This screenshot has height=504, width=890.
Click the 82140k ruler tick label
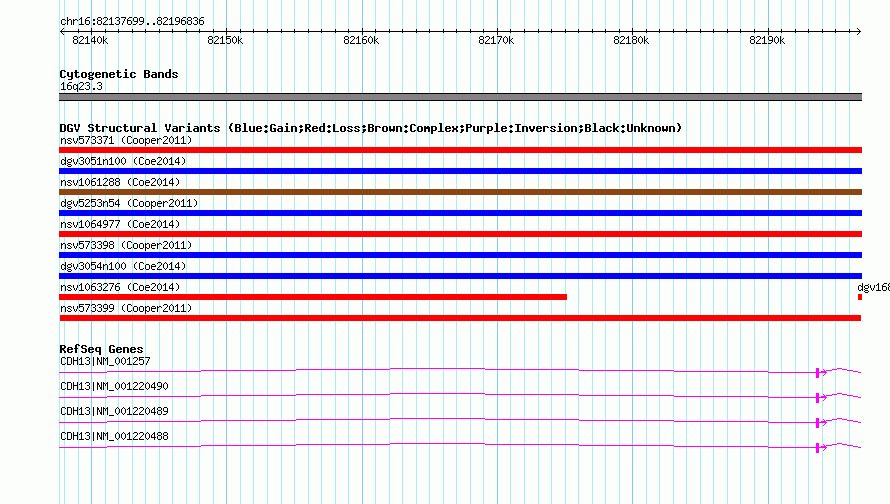point(90,40)
